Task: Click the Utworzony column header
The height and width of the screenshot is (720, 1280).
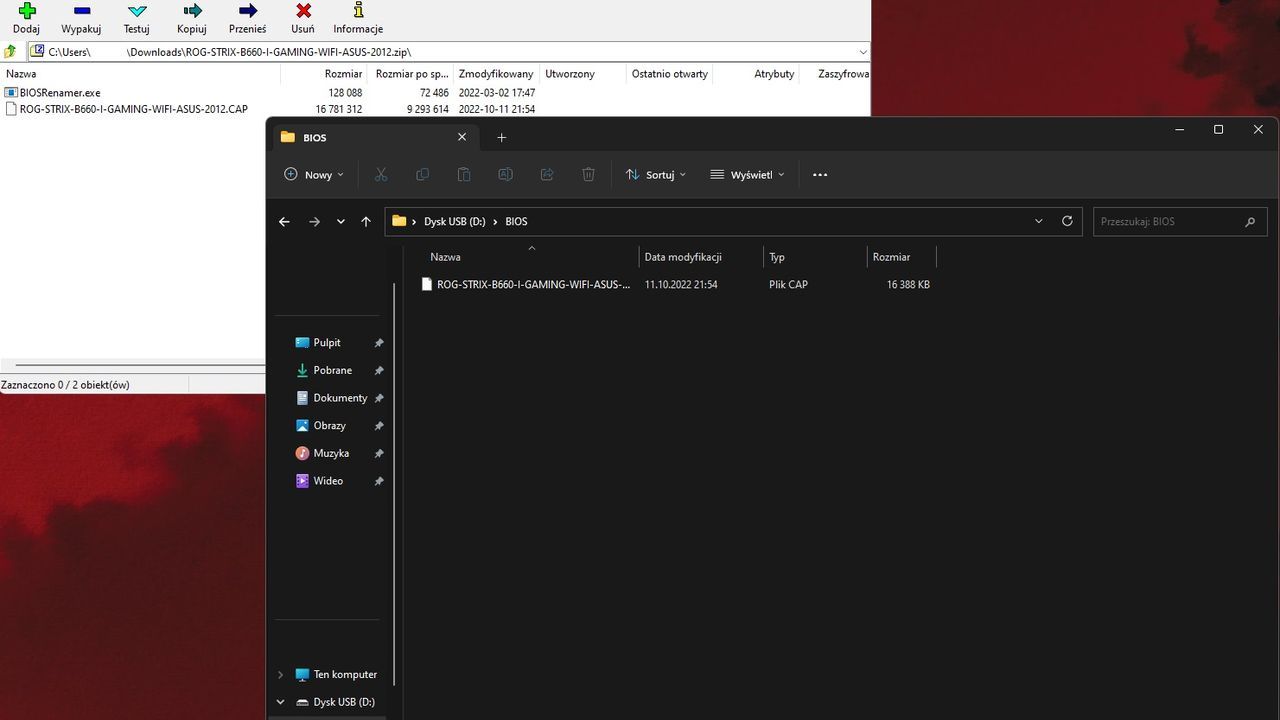Action: click(582, 74)
